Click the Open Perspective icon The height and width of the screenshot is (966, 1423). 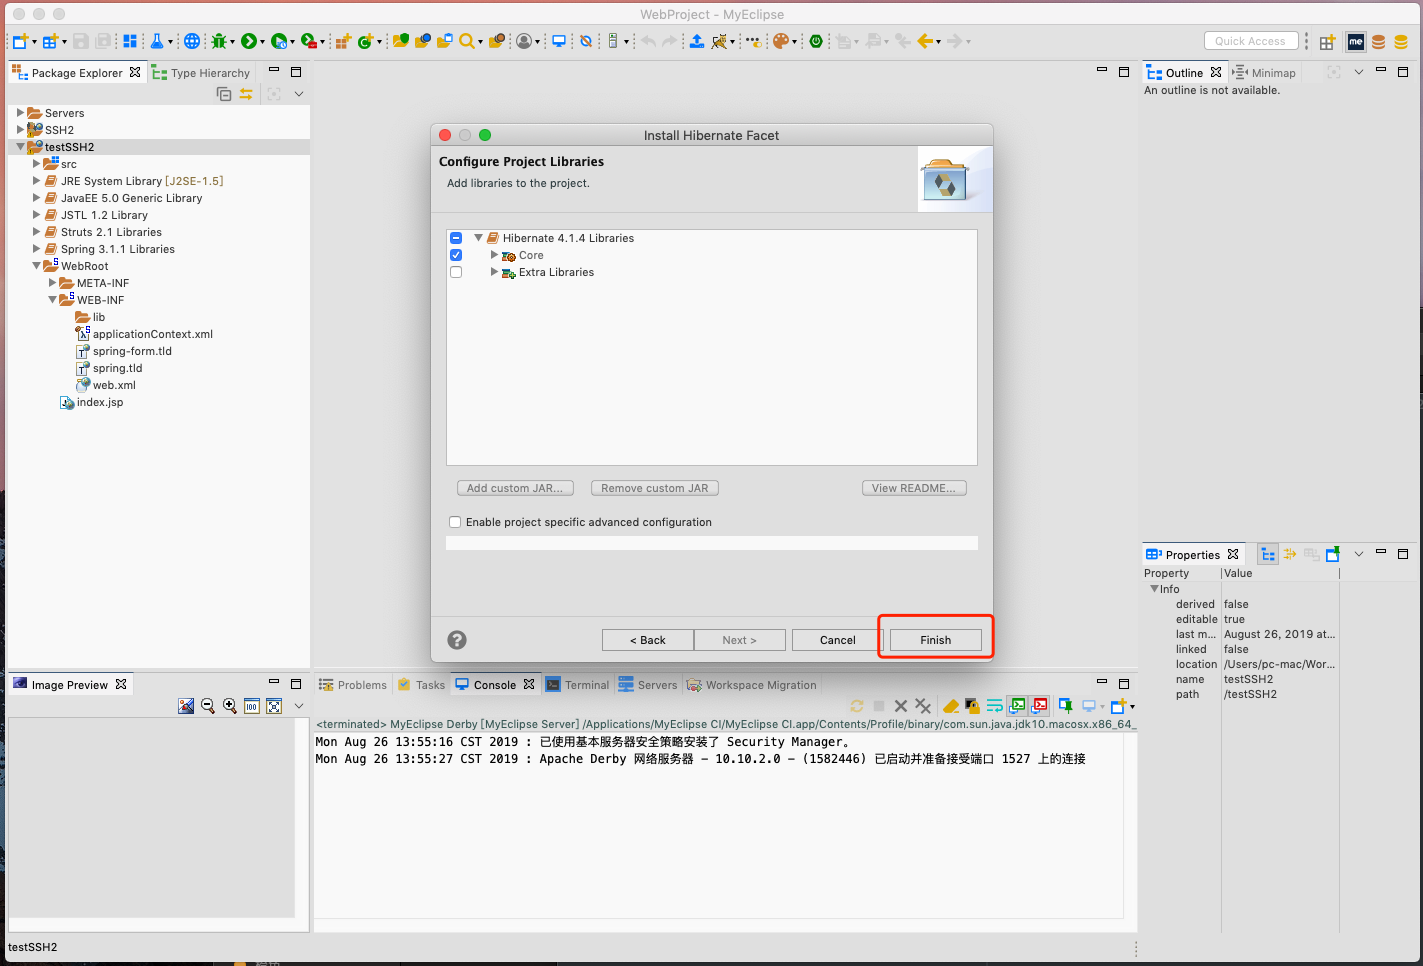pyautogui.click(x=1327, y=42)
